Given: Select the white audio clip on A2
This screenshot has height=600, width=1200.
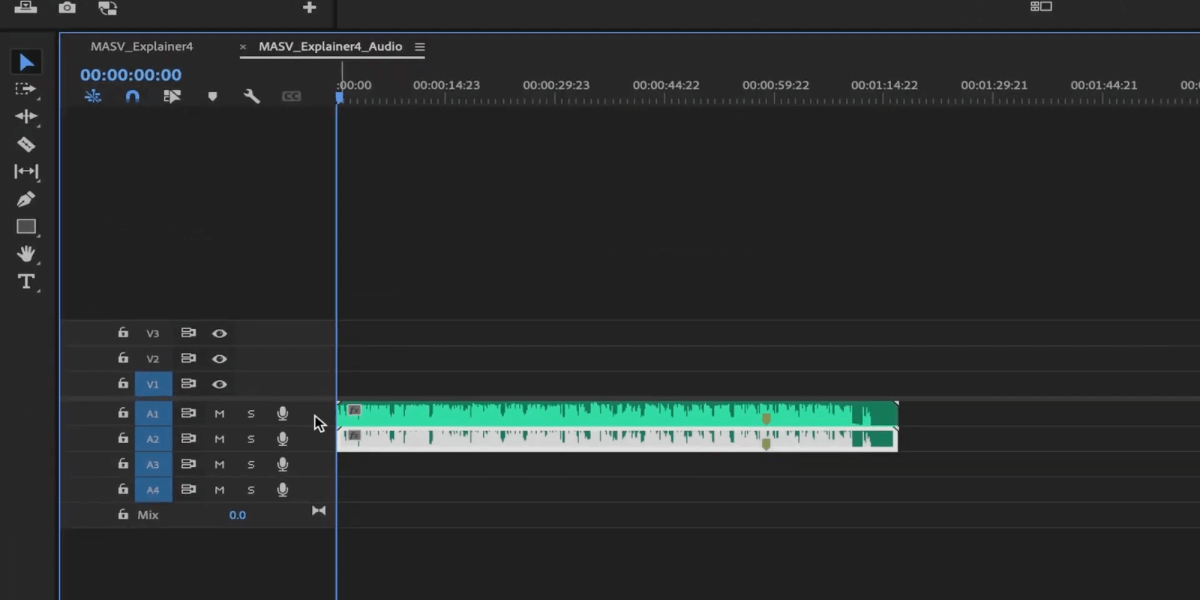Looking at the screenshot, I should 617,439.
